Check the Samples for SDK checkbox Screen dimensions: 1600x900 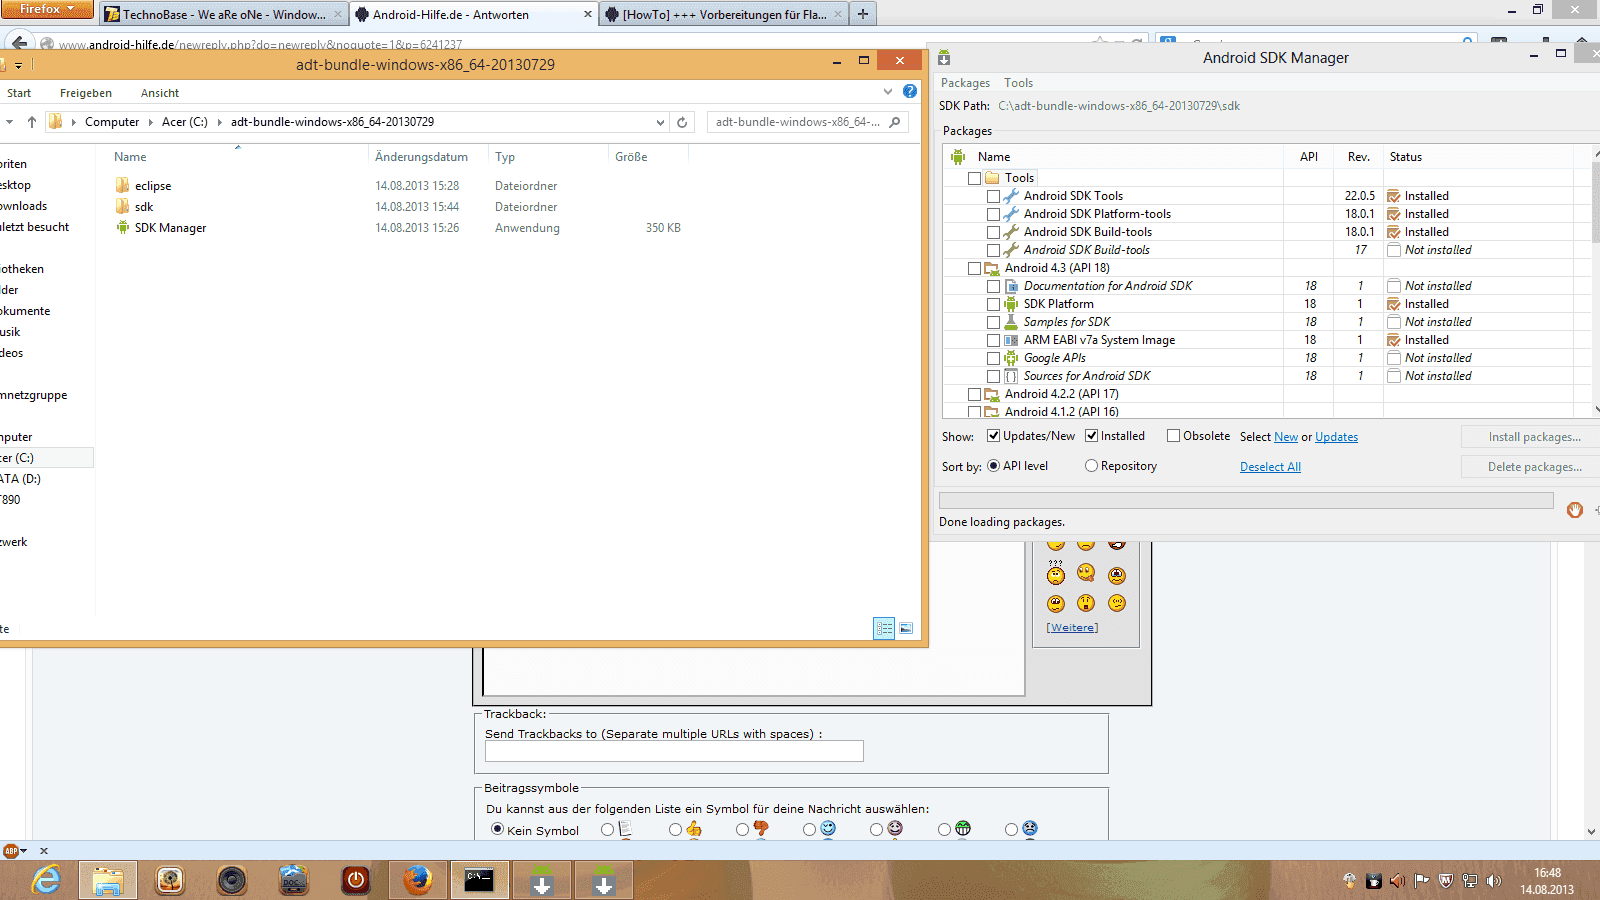point(993,322)
